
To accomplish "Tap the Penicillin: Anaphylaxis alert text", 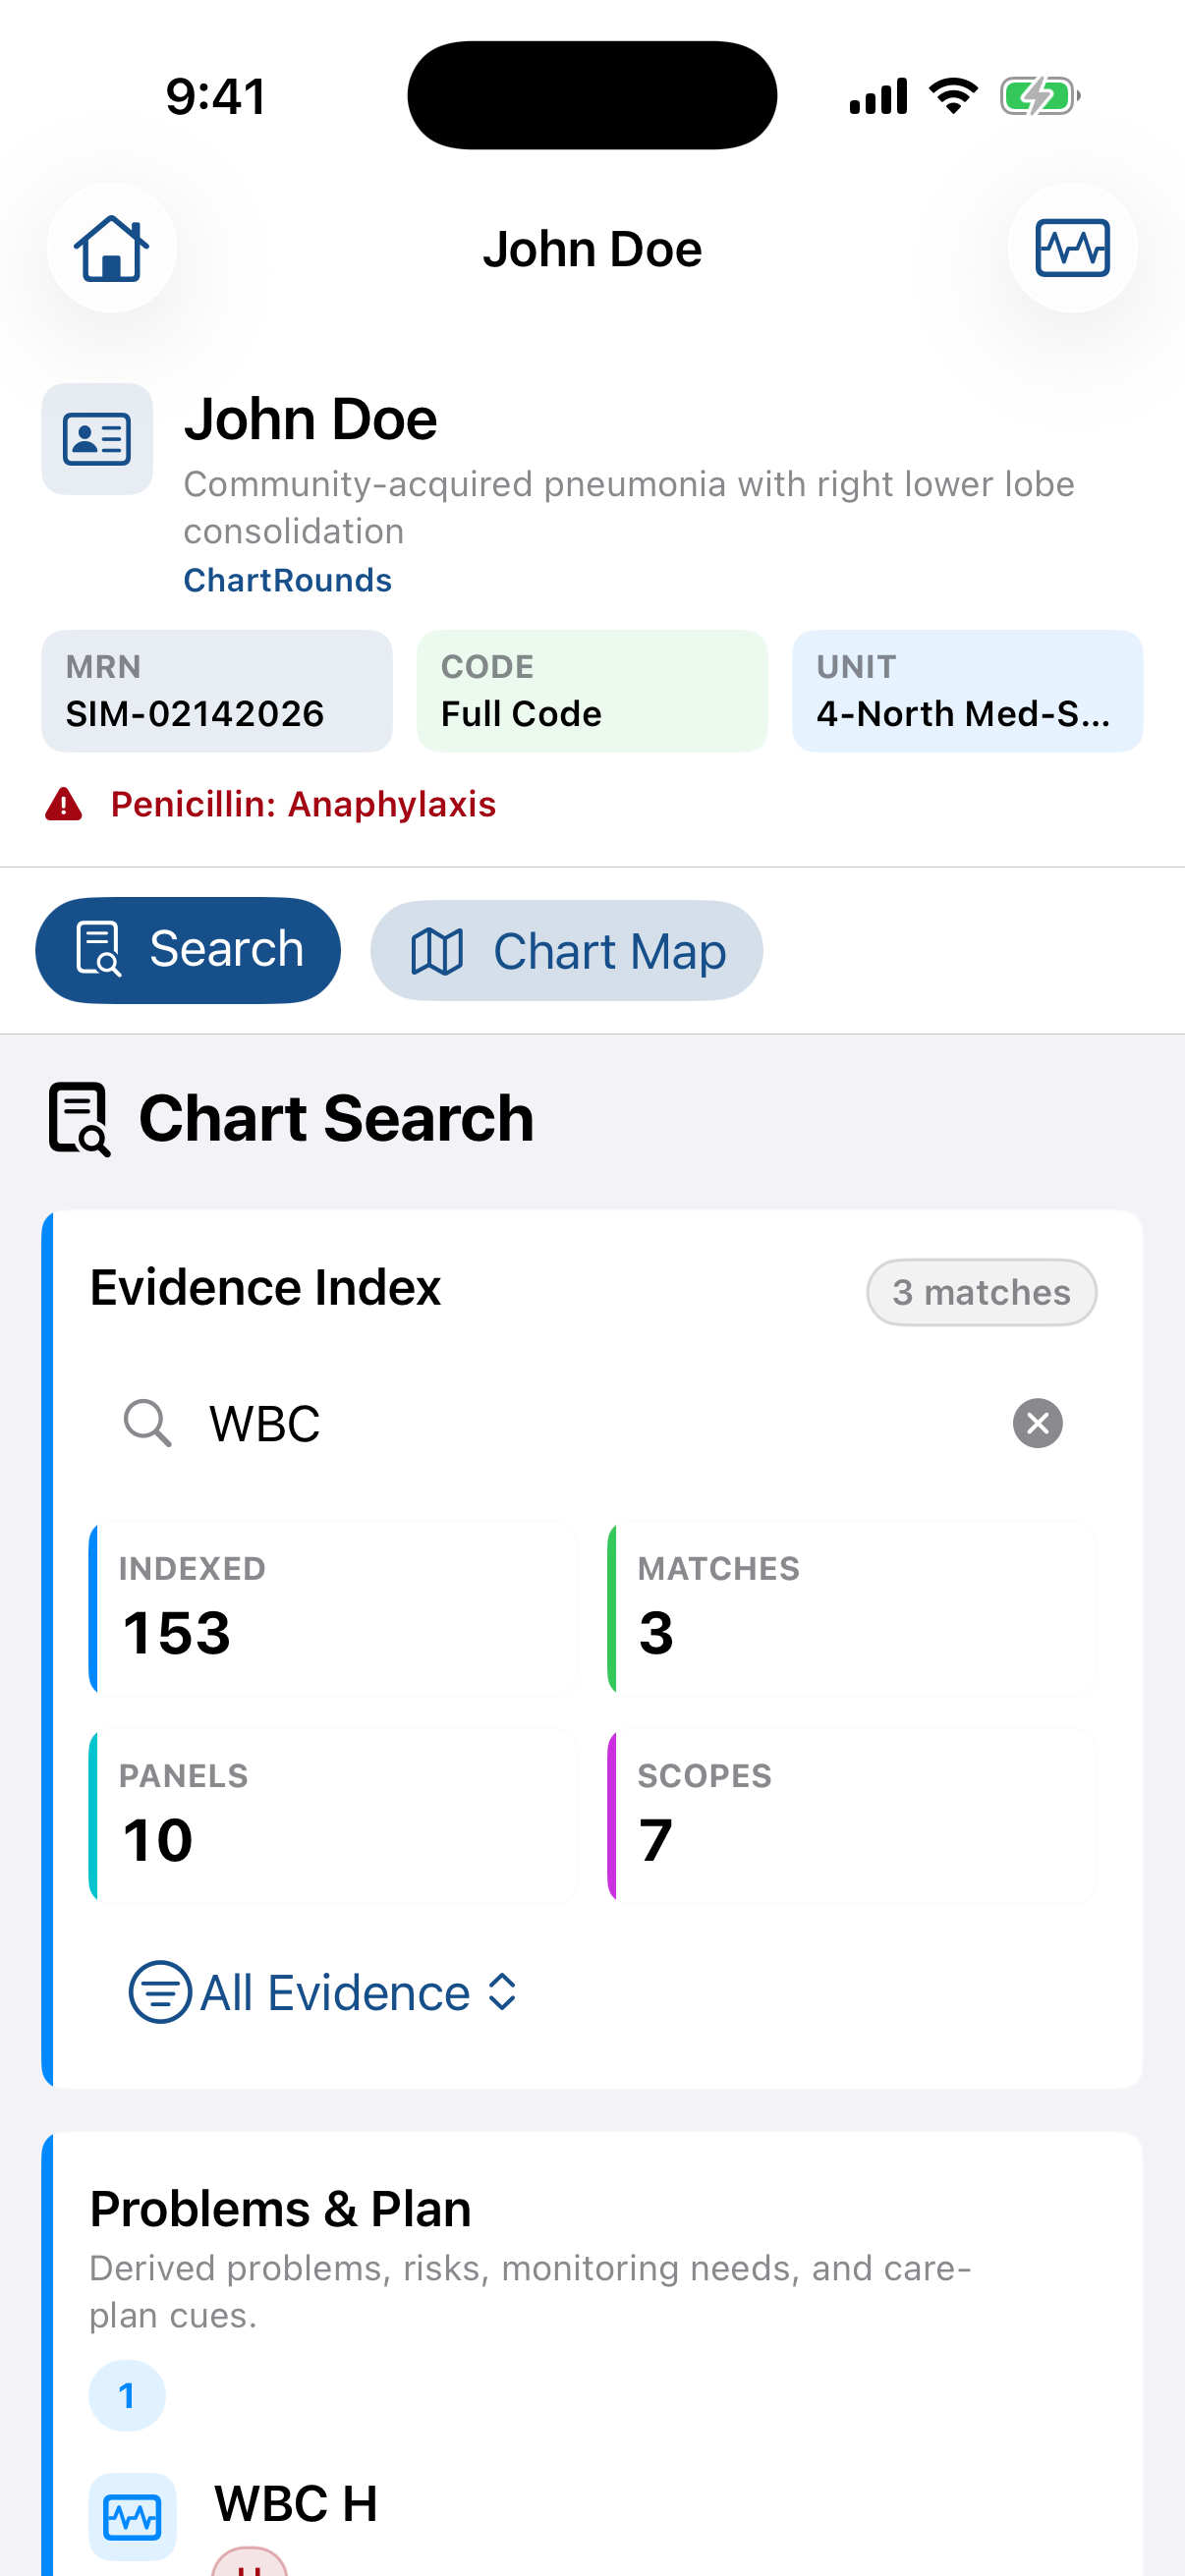I will click(x=303, y=804).
